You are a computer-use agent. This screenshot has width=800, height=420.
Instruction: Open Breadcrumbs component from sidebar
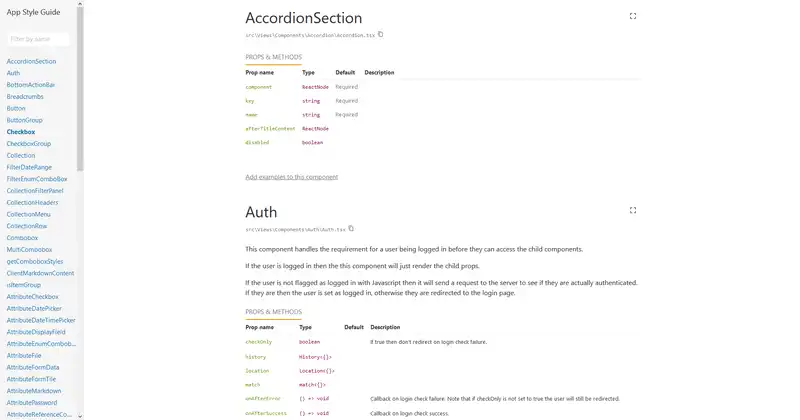point(25,96)
